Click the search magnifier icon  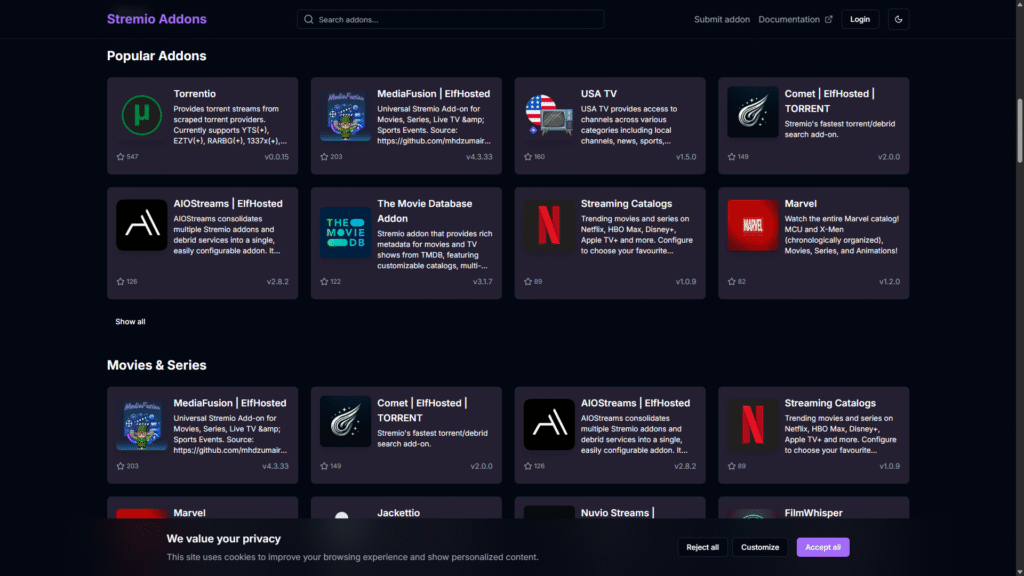(309, 20)
